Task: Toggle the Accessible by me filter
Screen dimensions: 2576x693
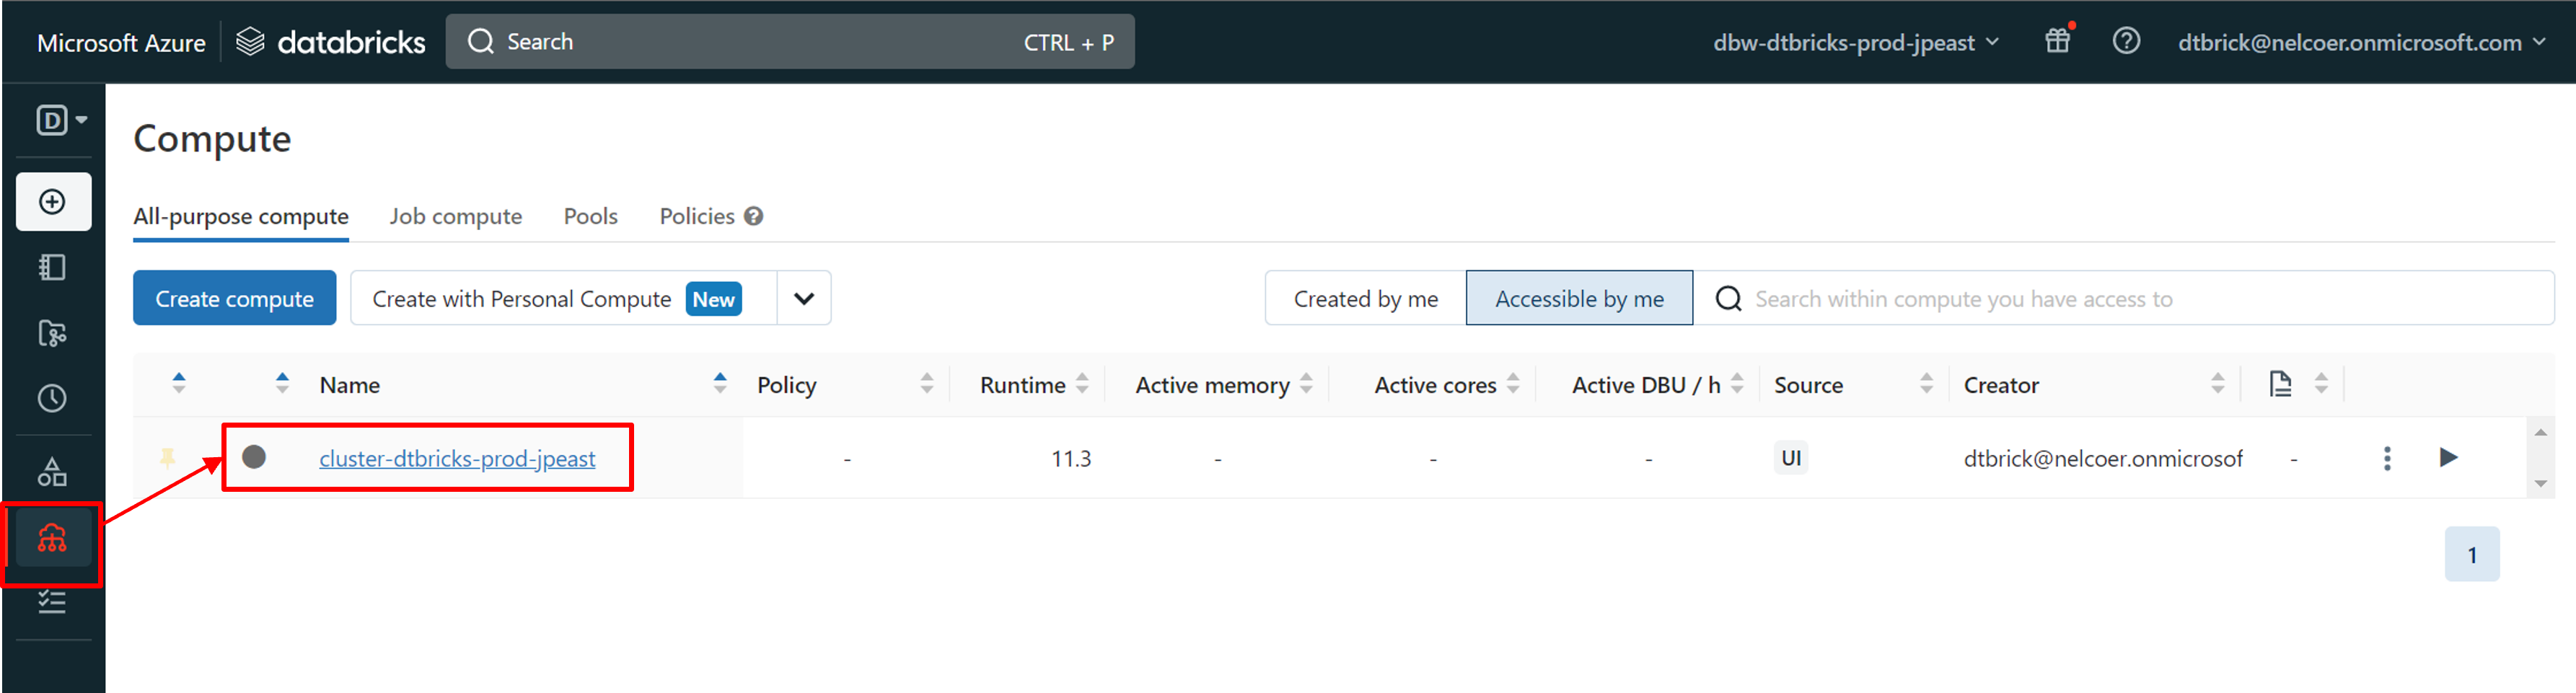Action: [1578, 299]
